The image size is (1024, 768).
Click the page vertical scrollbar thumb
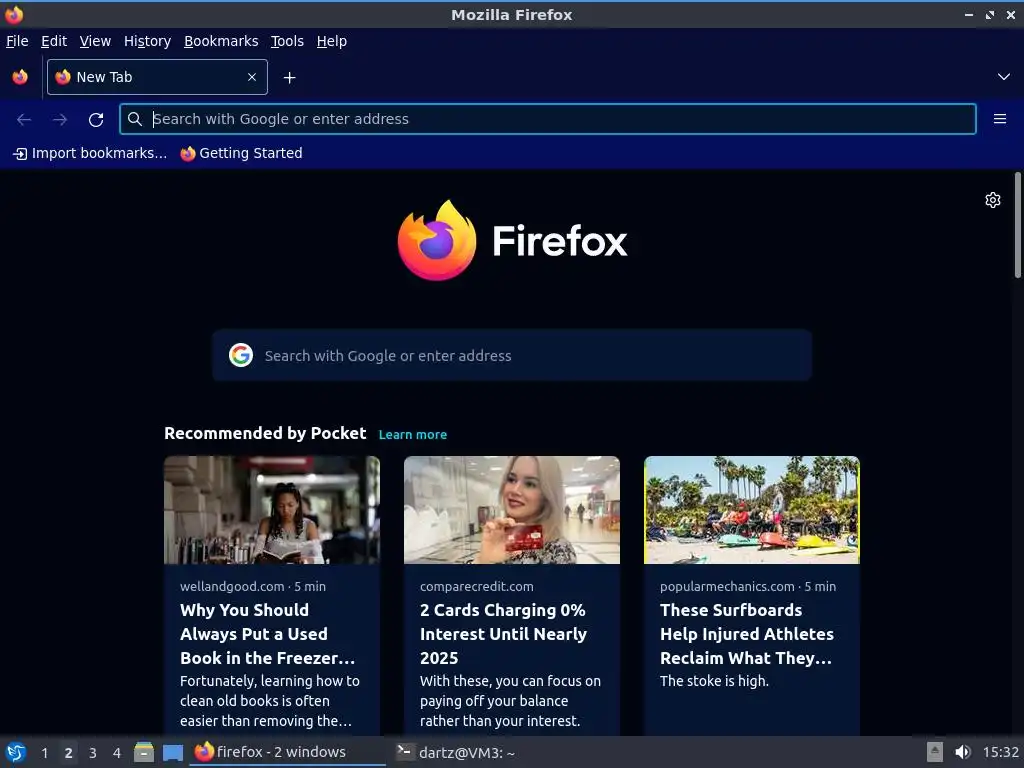tap(1017, 225)
